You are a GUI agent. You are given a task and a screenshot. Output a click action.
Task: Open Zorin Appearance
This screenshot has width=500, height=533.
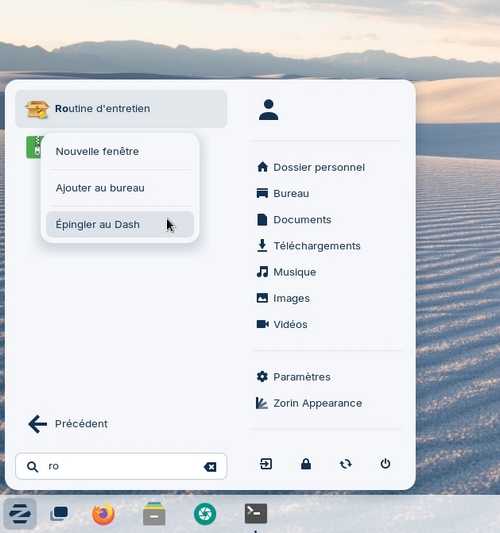point(309,403)
